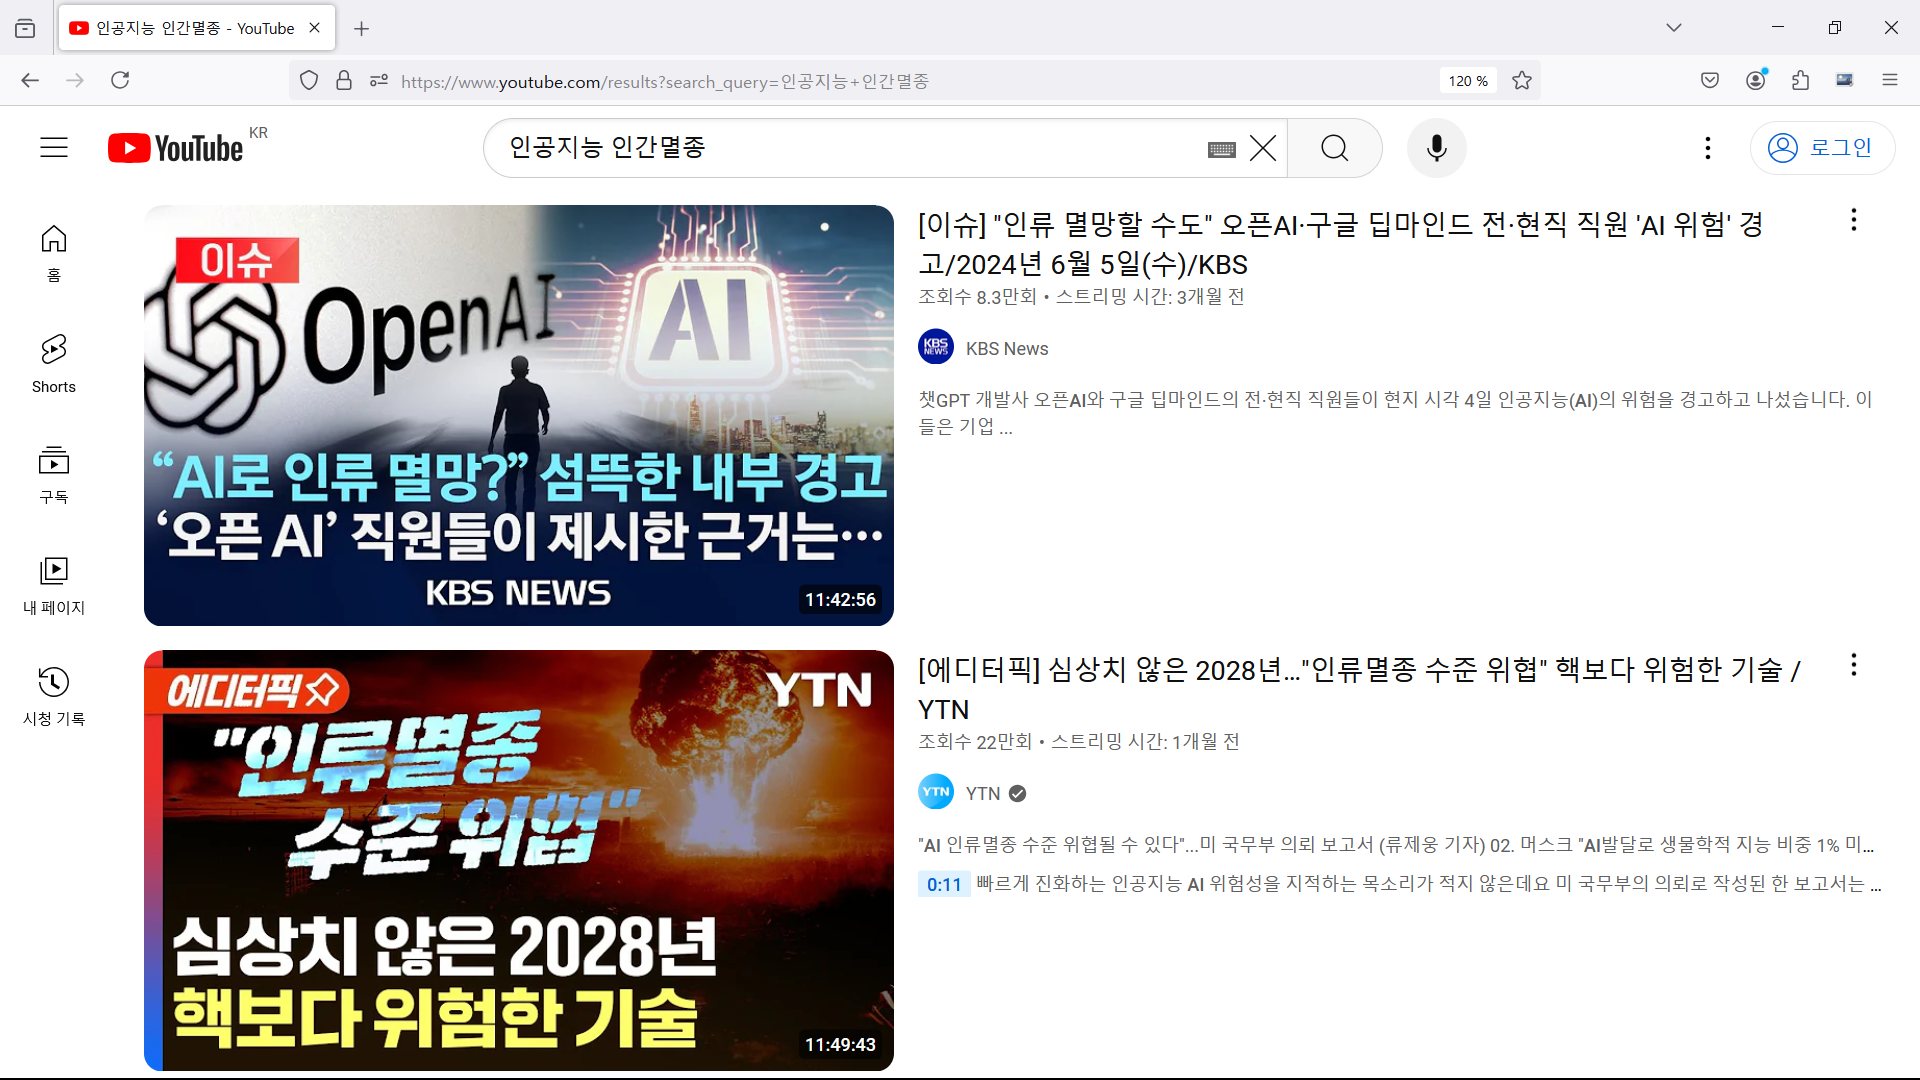The width and height of the screenshot is (1920, 1080).
Task: Open the KBS News channel link
Action: tap(1006, 349)
